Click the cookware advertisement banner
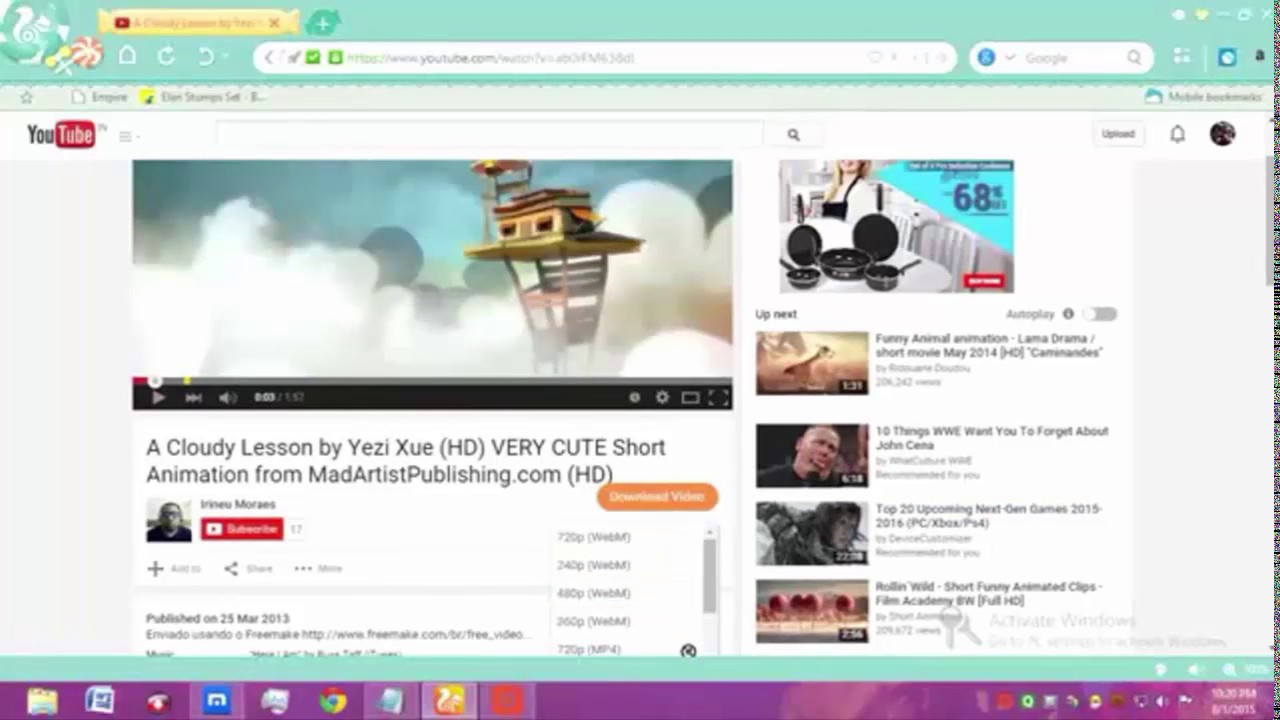1280x720 pixels. (896, 226)
